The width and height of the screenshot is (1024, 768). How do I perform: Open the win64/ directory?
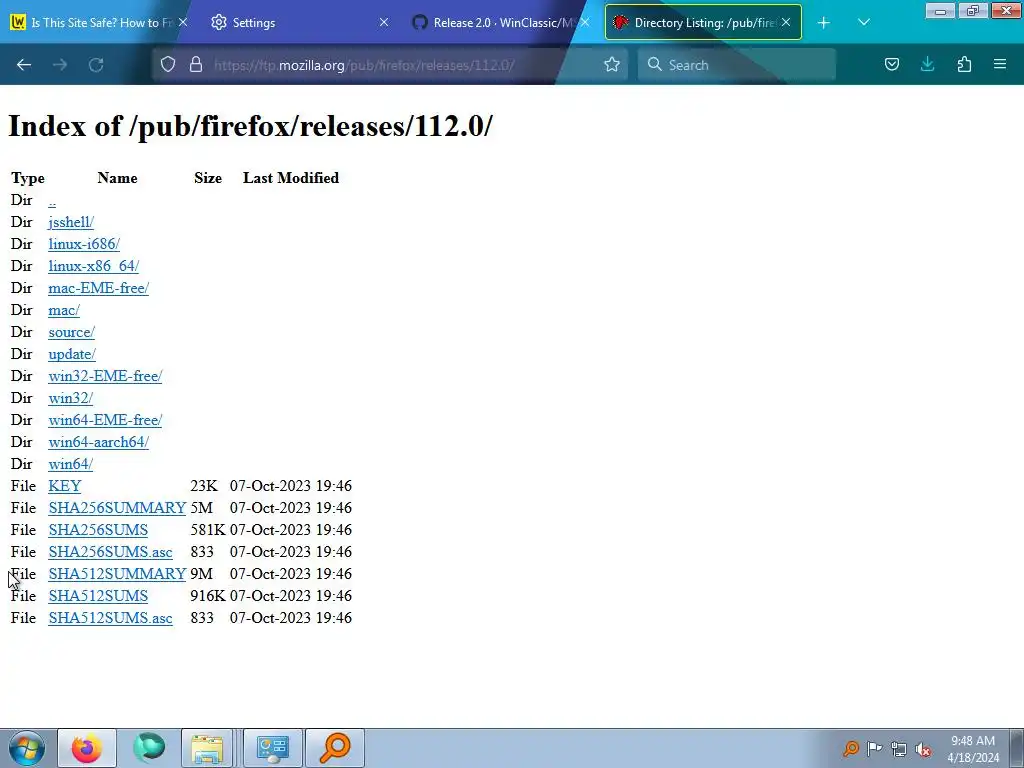coord(71,464)
